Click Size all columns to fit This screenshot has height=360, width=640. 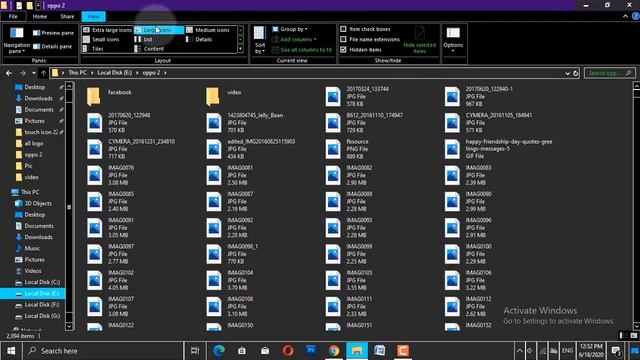pos(302,49)
